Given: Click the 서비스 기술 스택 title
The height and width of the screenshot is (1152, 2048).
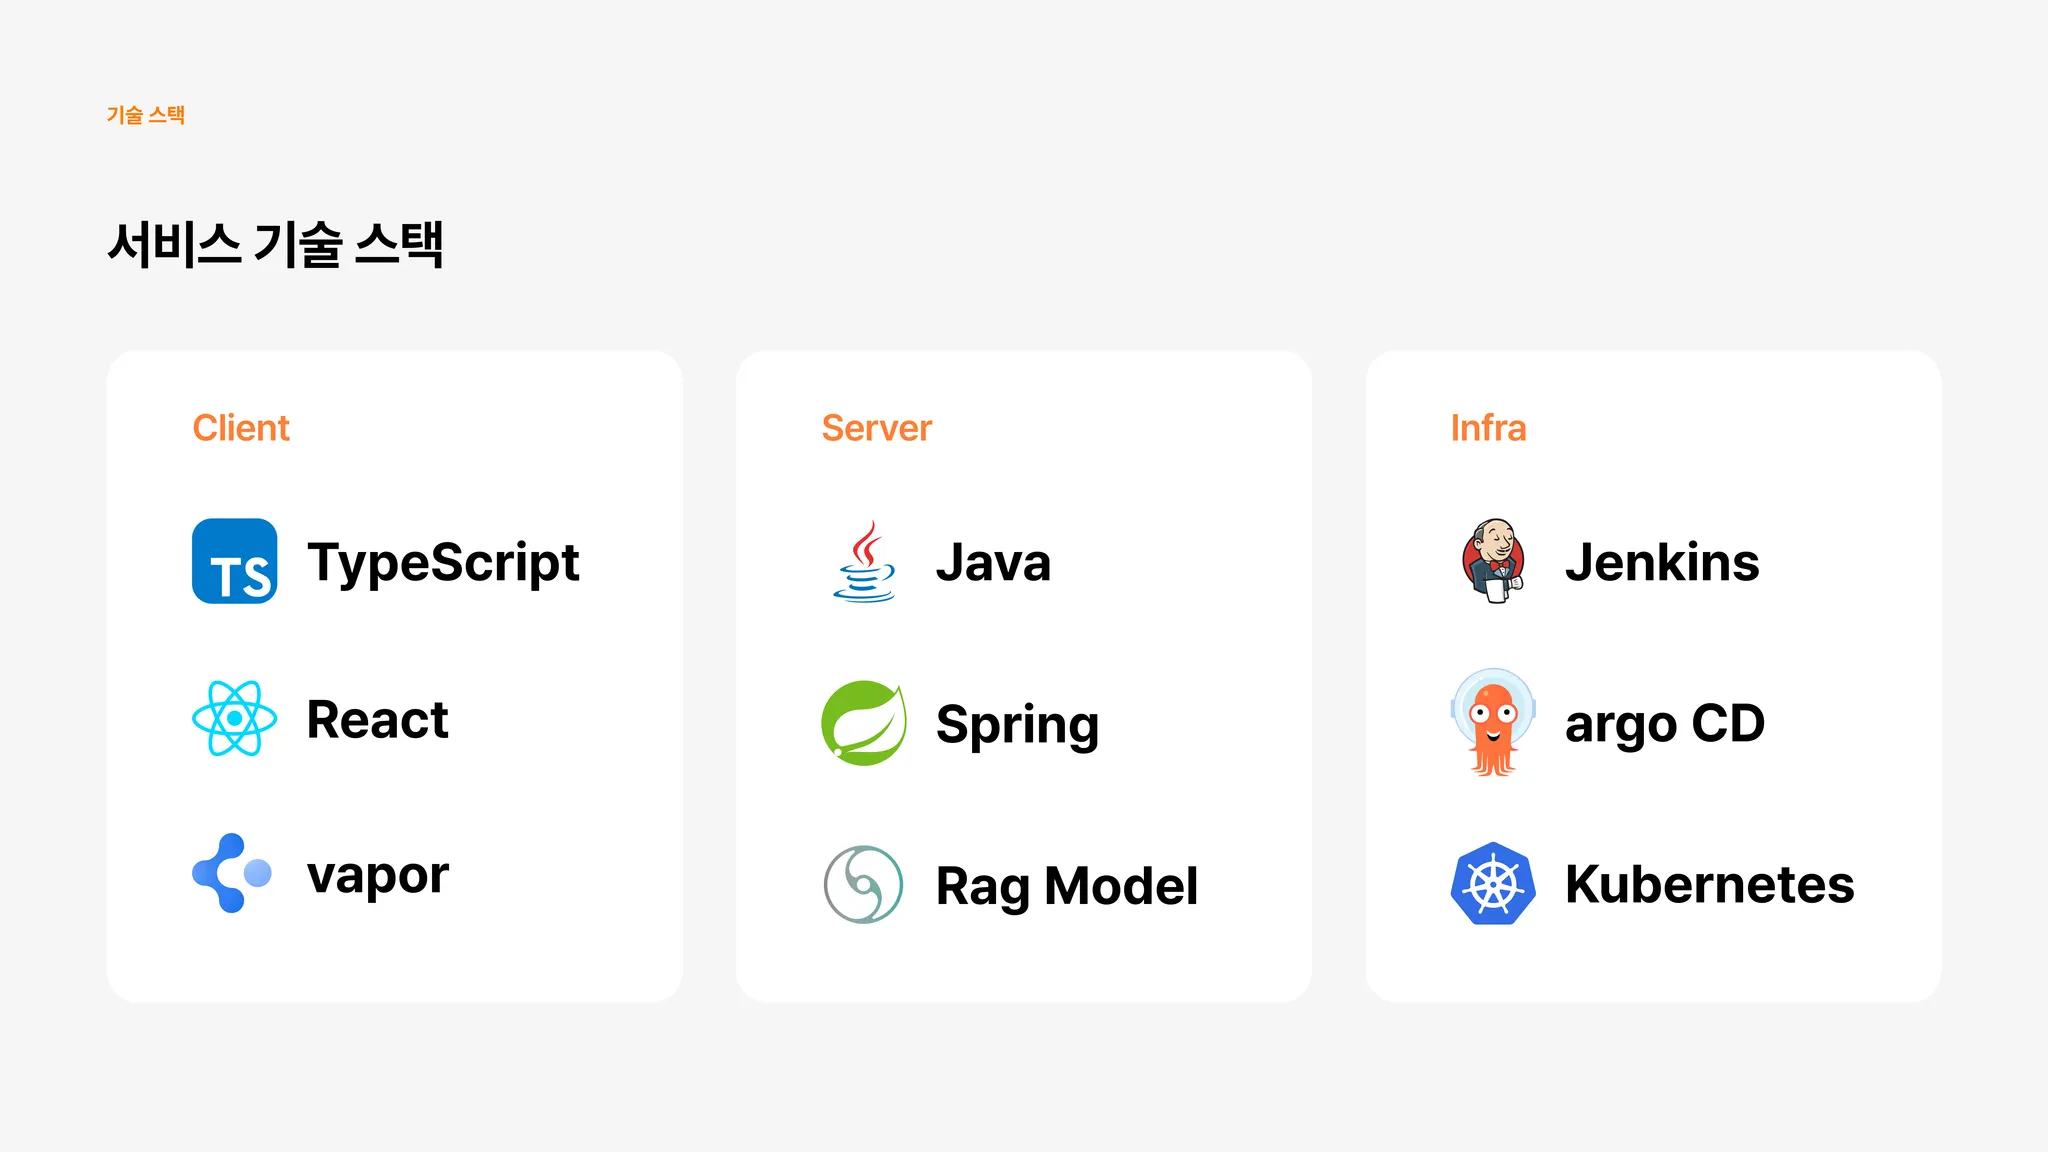Looking at the screenshot, I should coord(275,244).
